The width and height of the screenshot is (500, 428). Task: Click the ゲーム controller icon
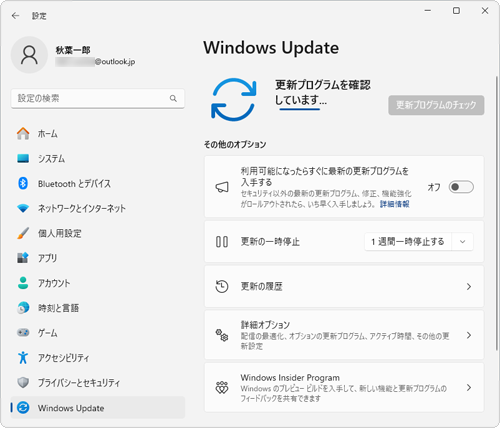tap(23, 332)
